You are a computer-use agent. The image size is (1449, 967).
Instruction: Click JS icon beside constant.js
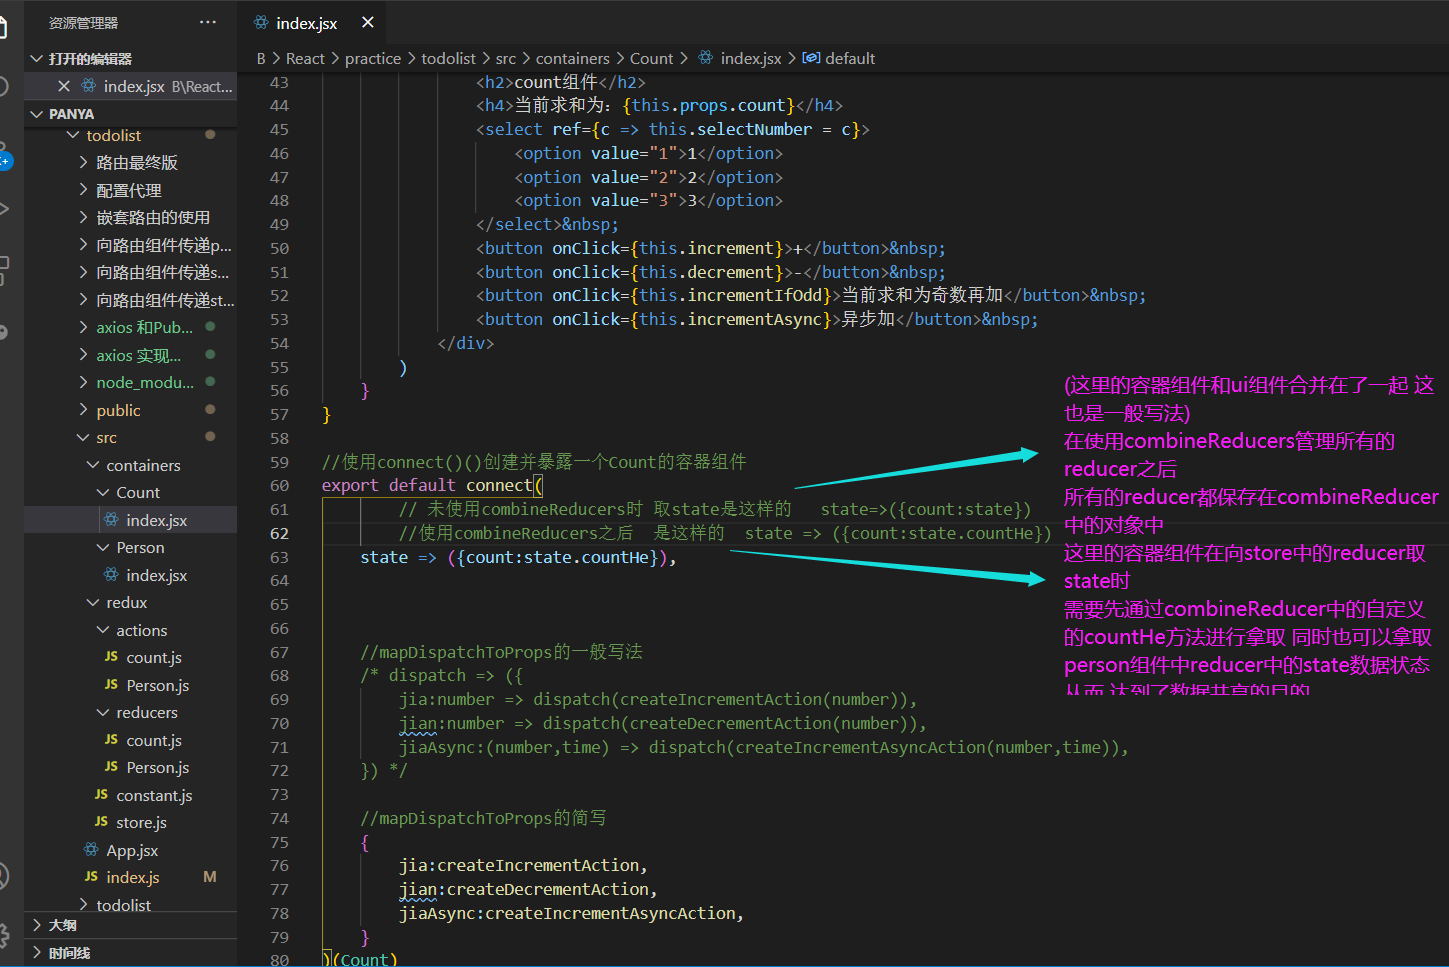tap(101, 795)
